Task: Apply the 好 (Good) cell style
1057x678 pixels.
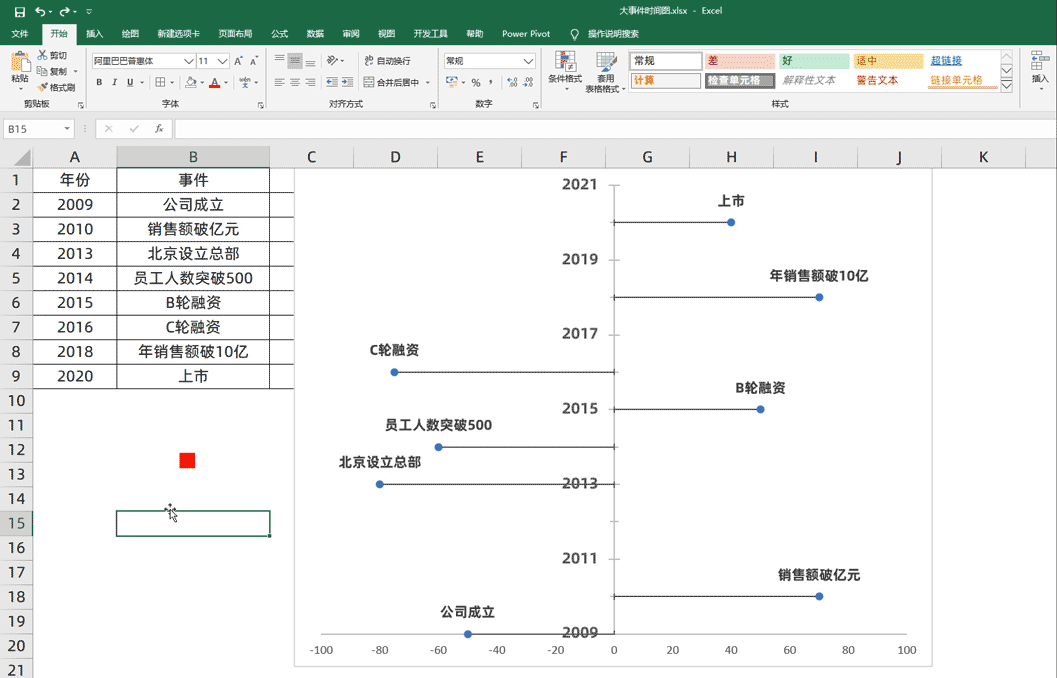Action: coord(814,61)
